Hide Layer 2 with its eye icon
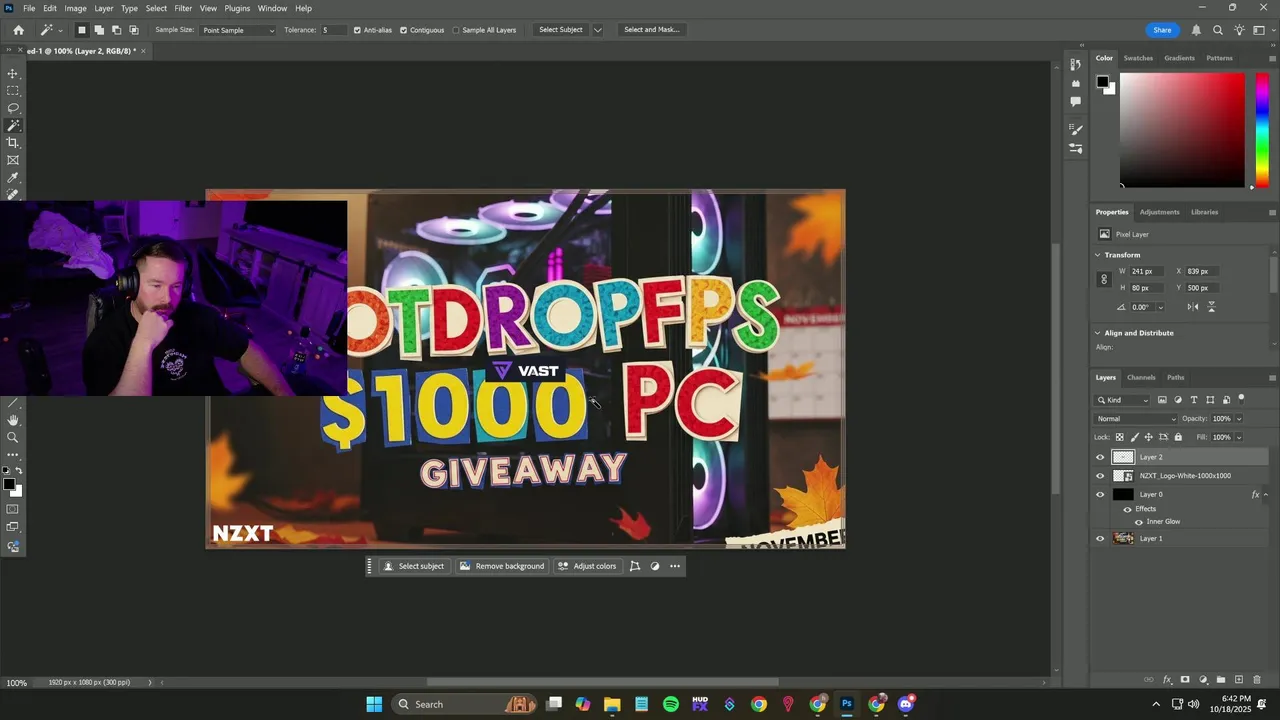 click(x=1100, y=457)
